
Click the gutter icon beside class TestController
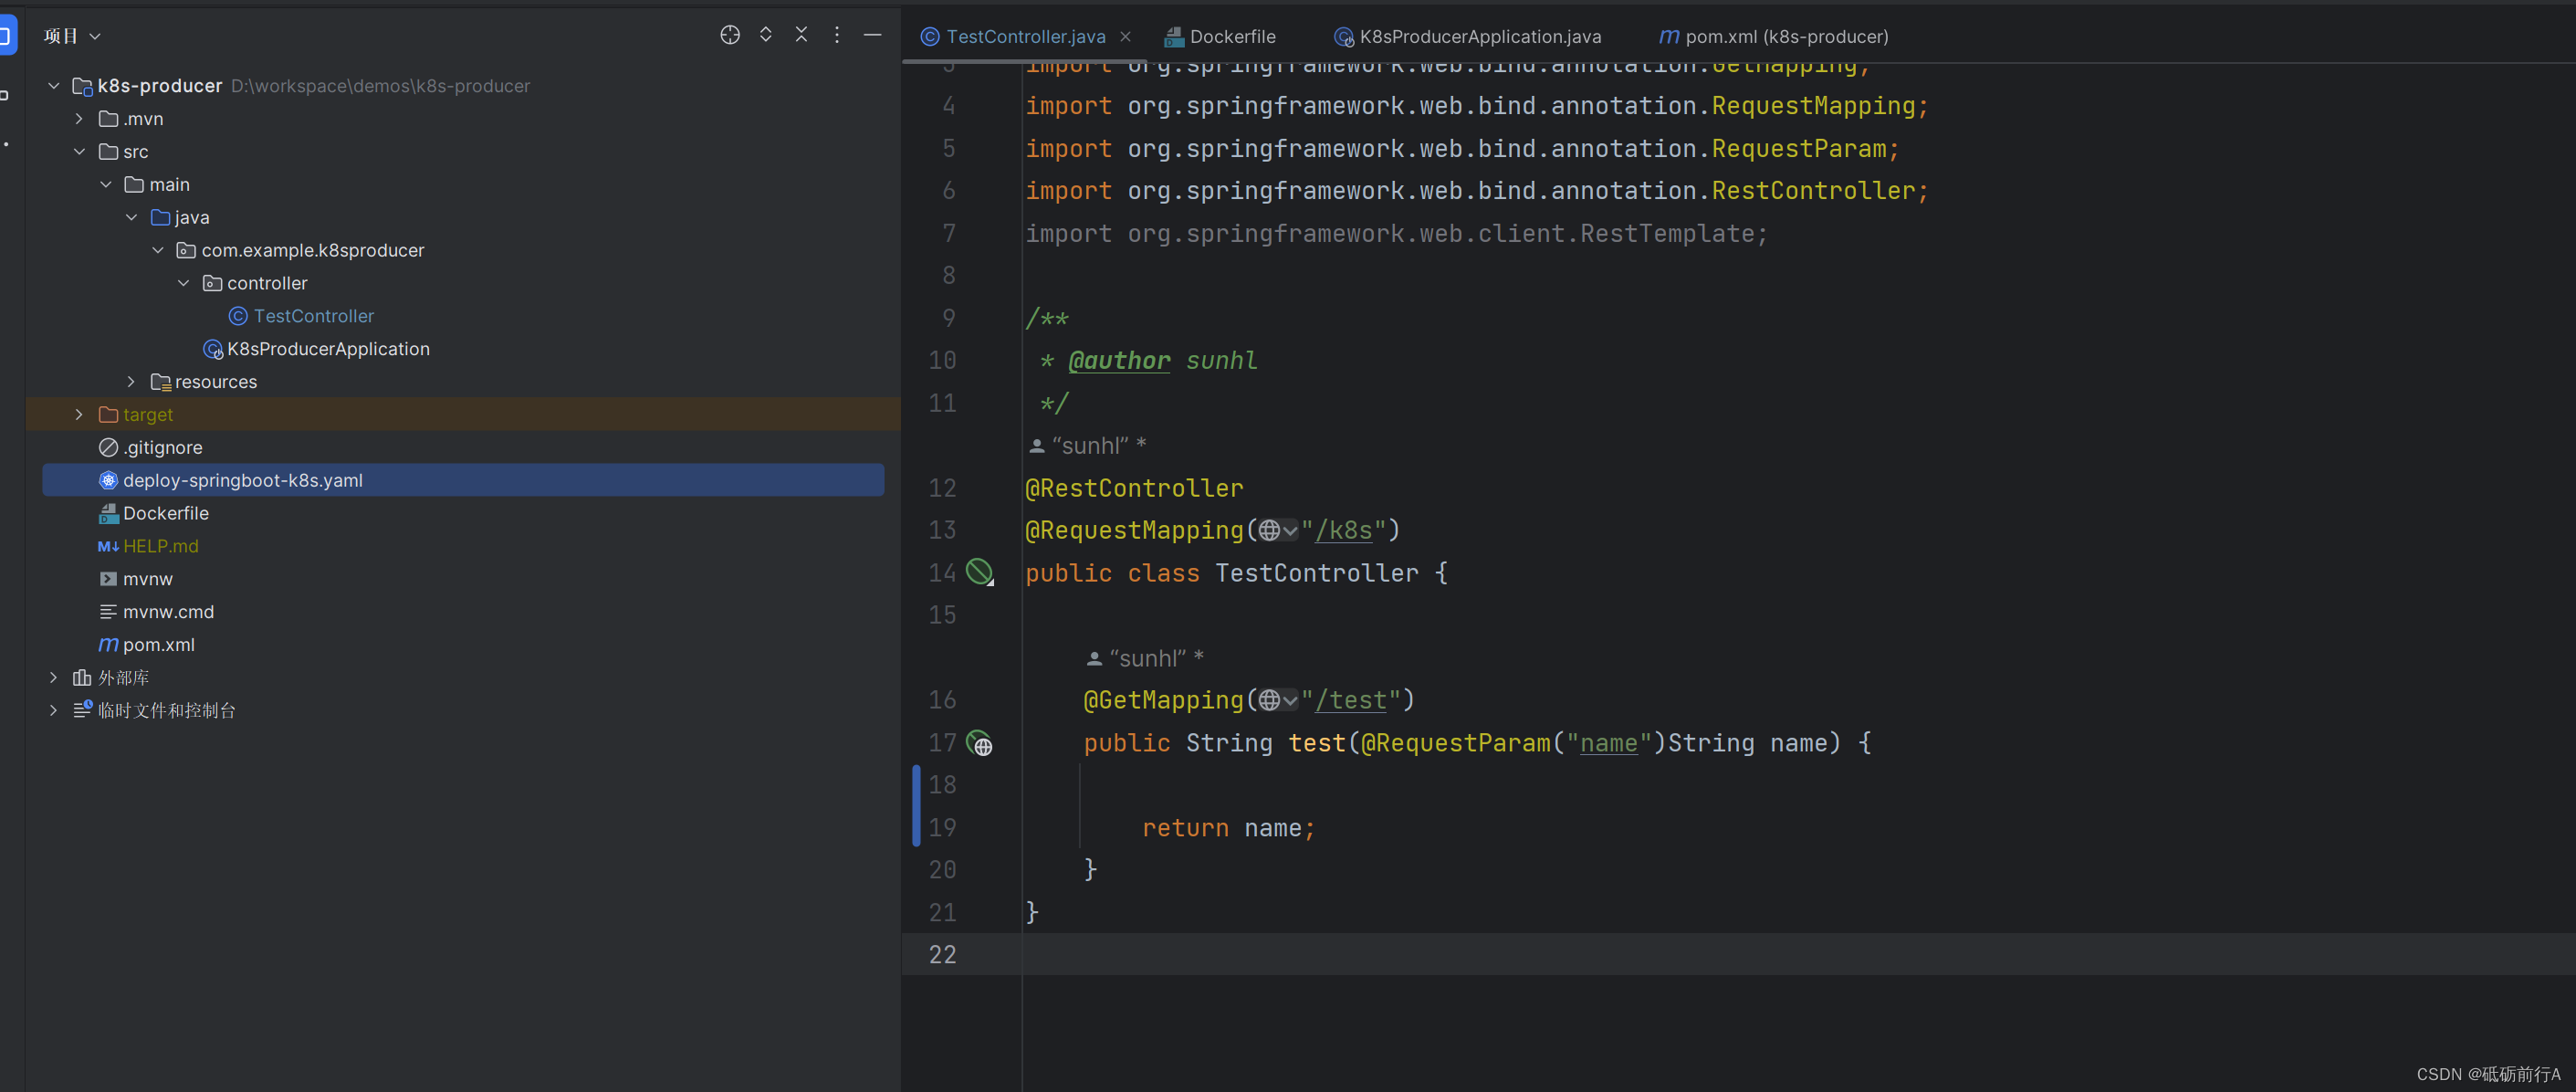(979, 572)
